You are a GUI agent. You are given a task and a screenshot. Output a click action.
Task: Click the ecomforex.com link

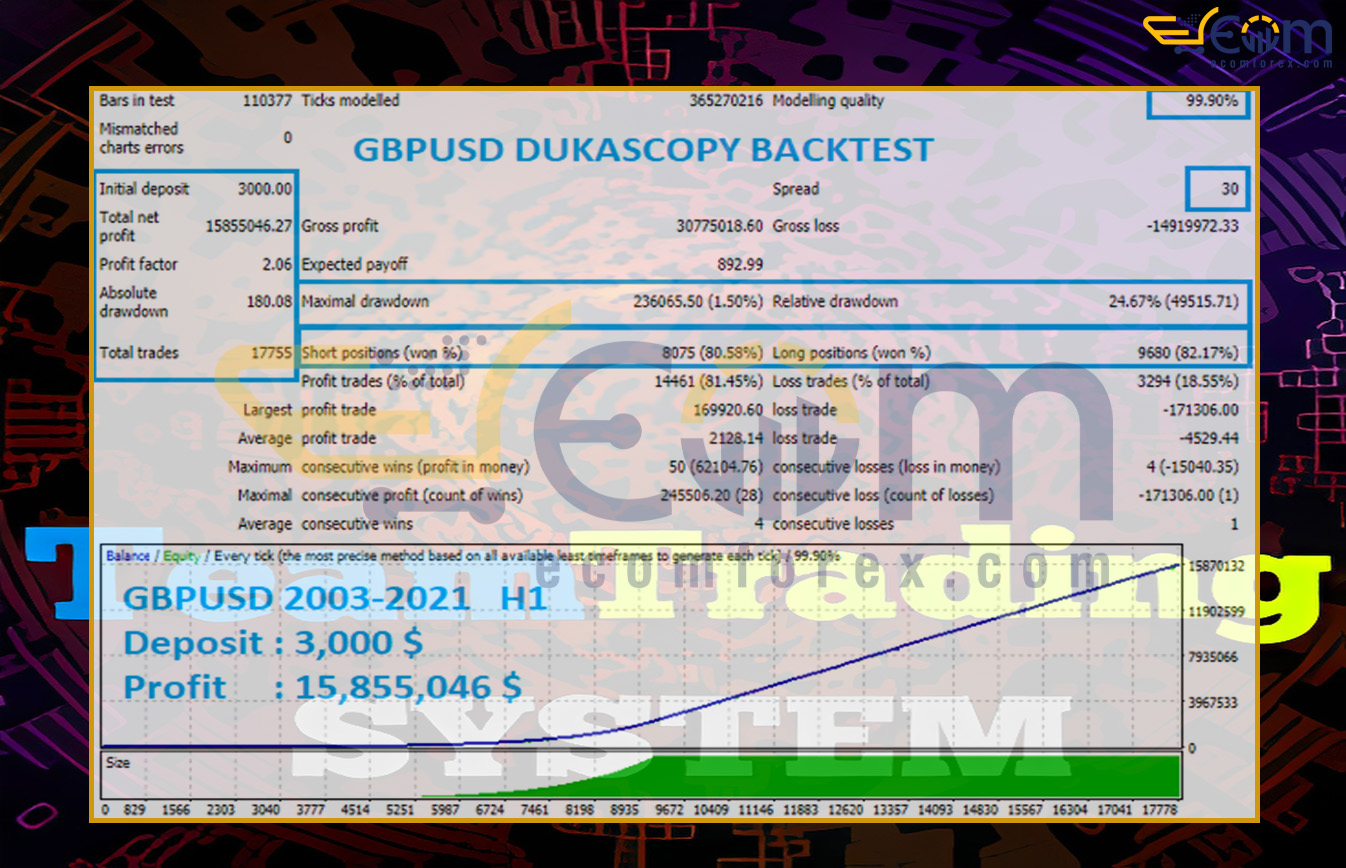click(x=1272, y=62)
